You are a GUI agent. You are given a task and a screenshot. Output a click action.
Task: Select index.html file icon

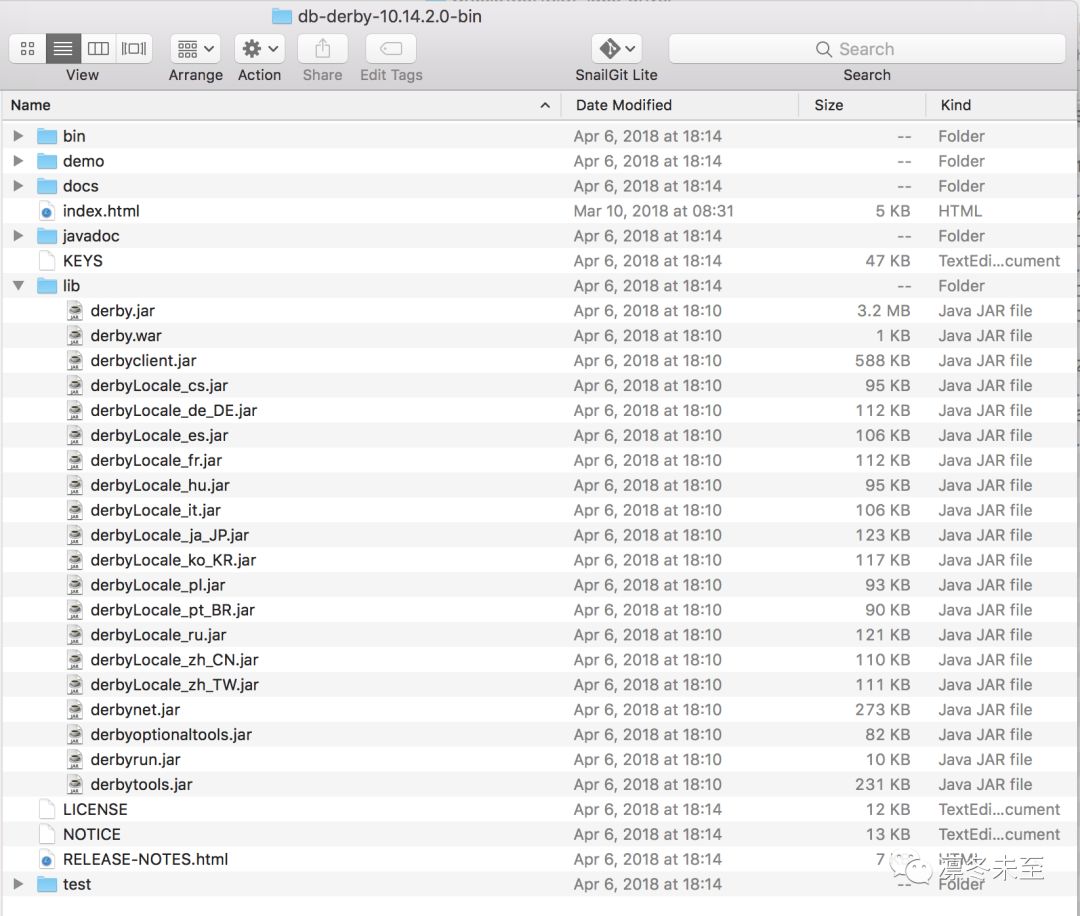click(47, 211)
